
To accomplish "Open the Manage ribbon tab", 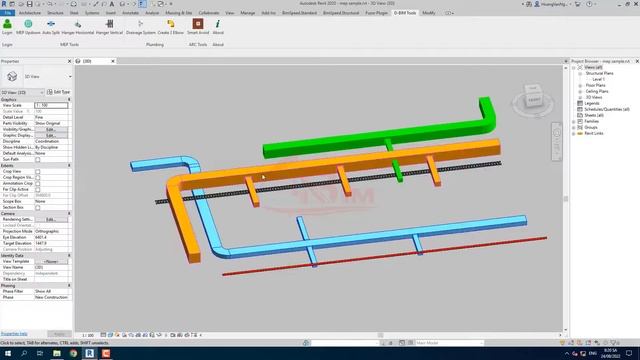I will coord(247,13).
